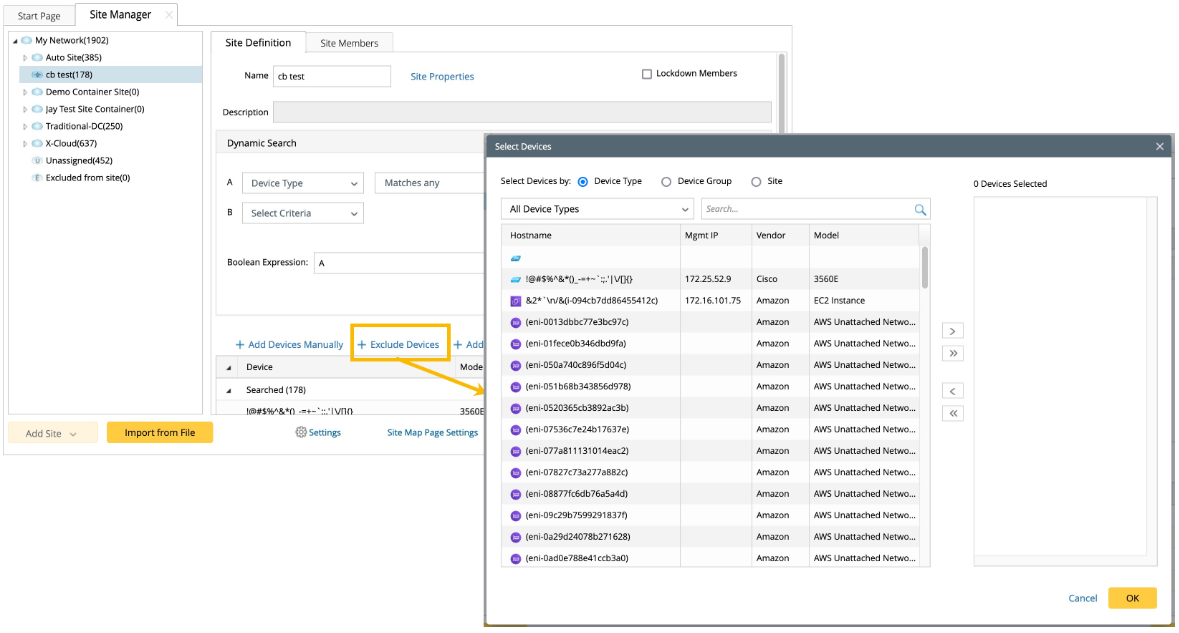Switch to the Start Page tab
Viewport: 1179px width, 633px height.
(39, 16)
